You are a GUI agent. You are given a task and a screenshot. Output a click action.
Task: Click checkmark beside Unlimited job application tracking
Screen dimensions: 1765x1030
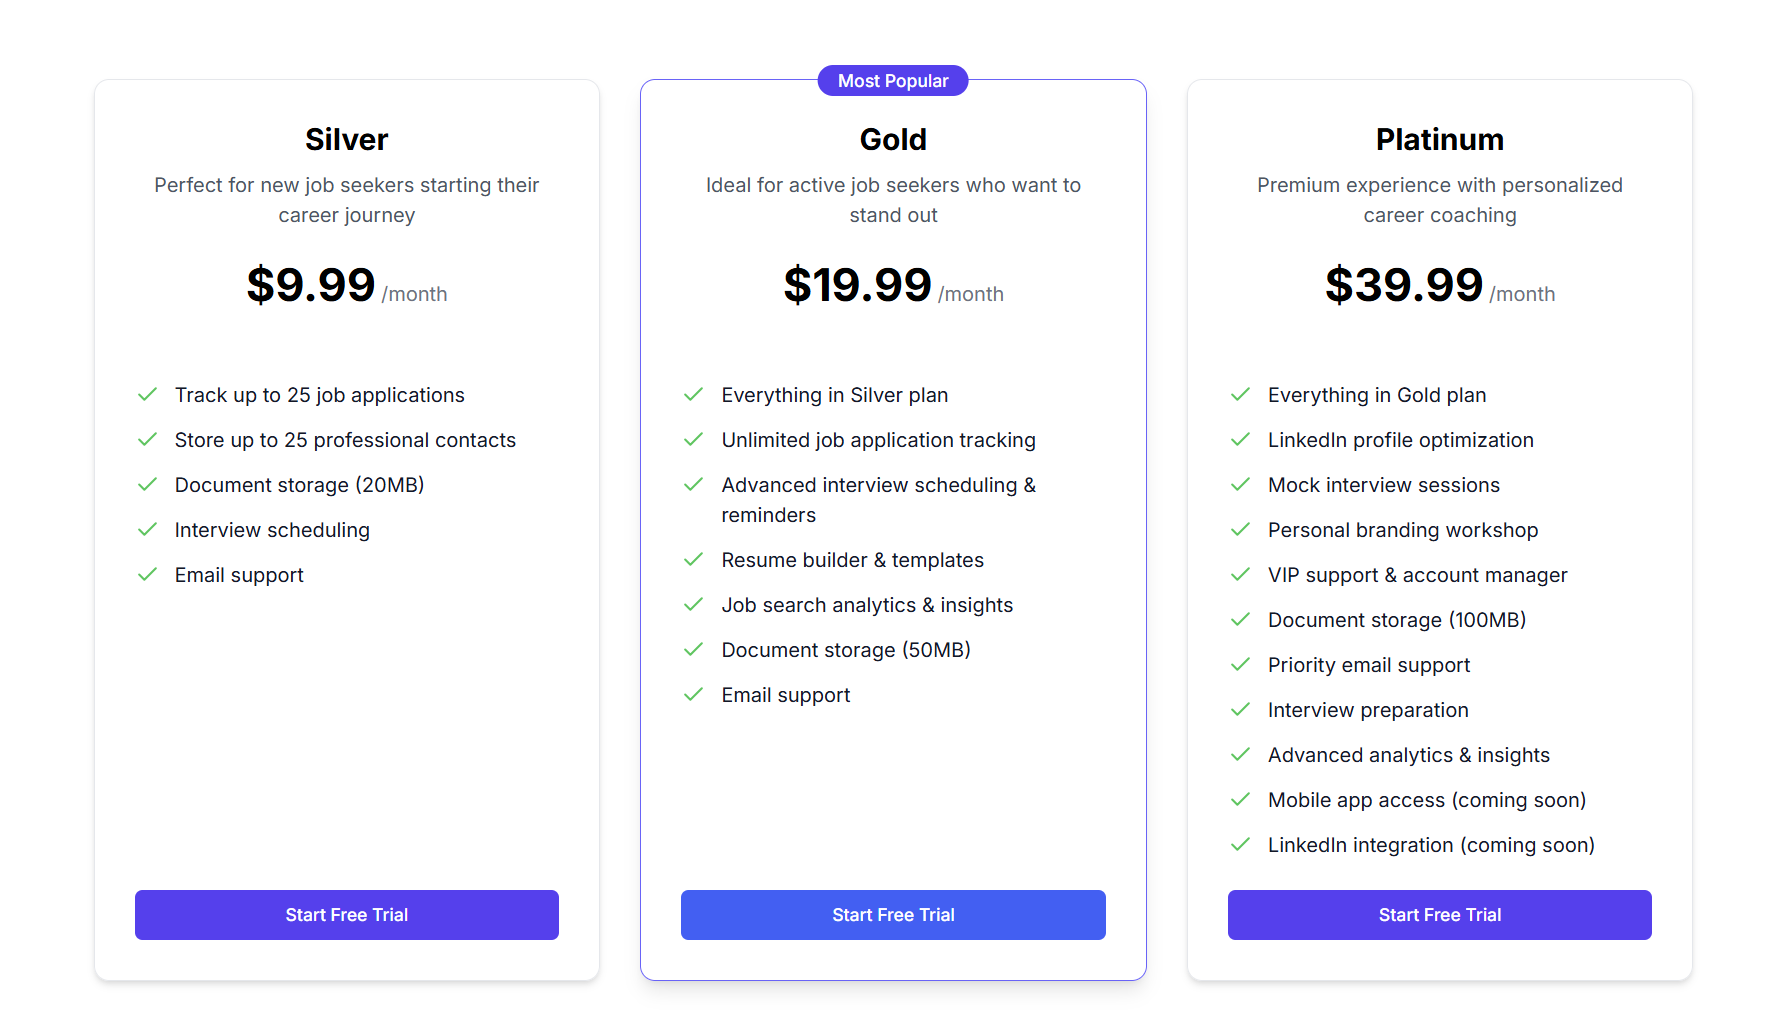tap(693, 440)
